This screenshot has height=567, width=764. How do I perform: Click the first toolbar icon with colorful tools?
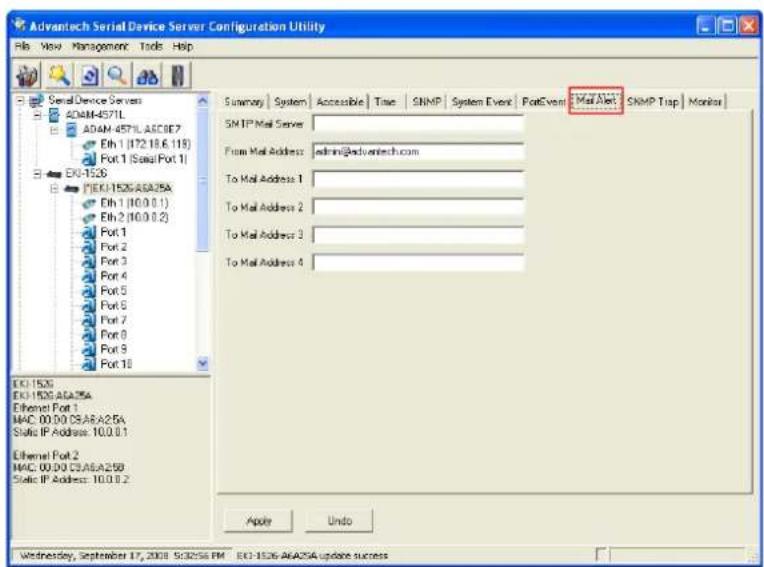coord(28,76)
